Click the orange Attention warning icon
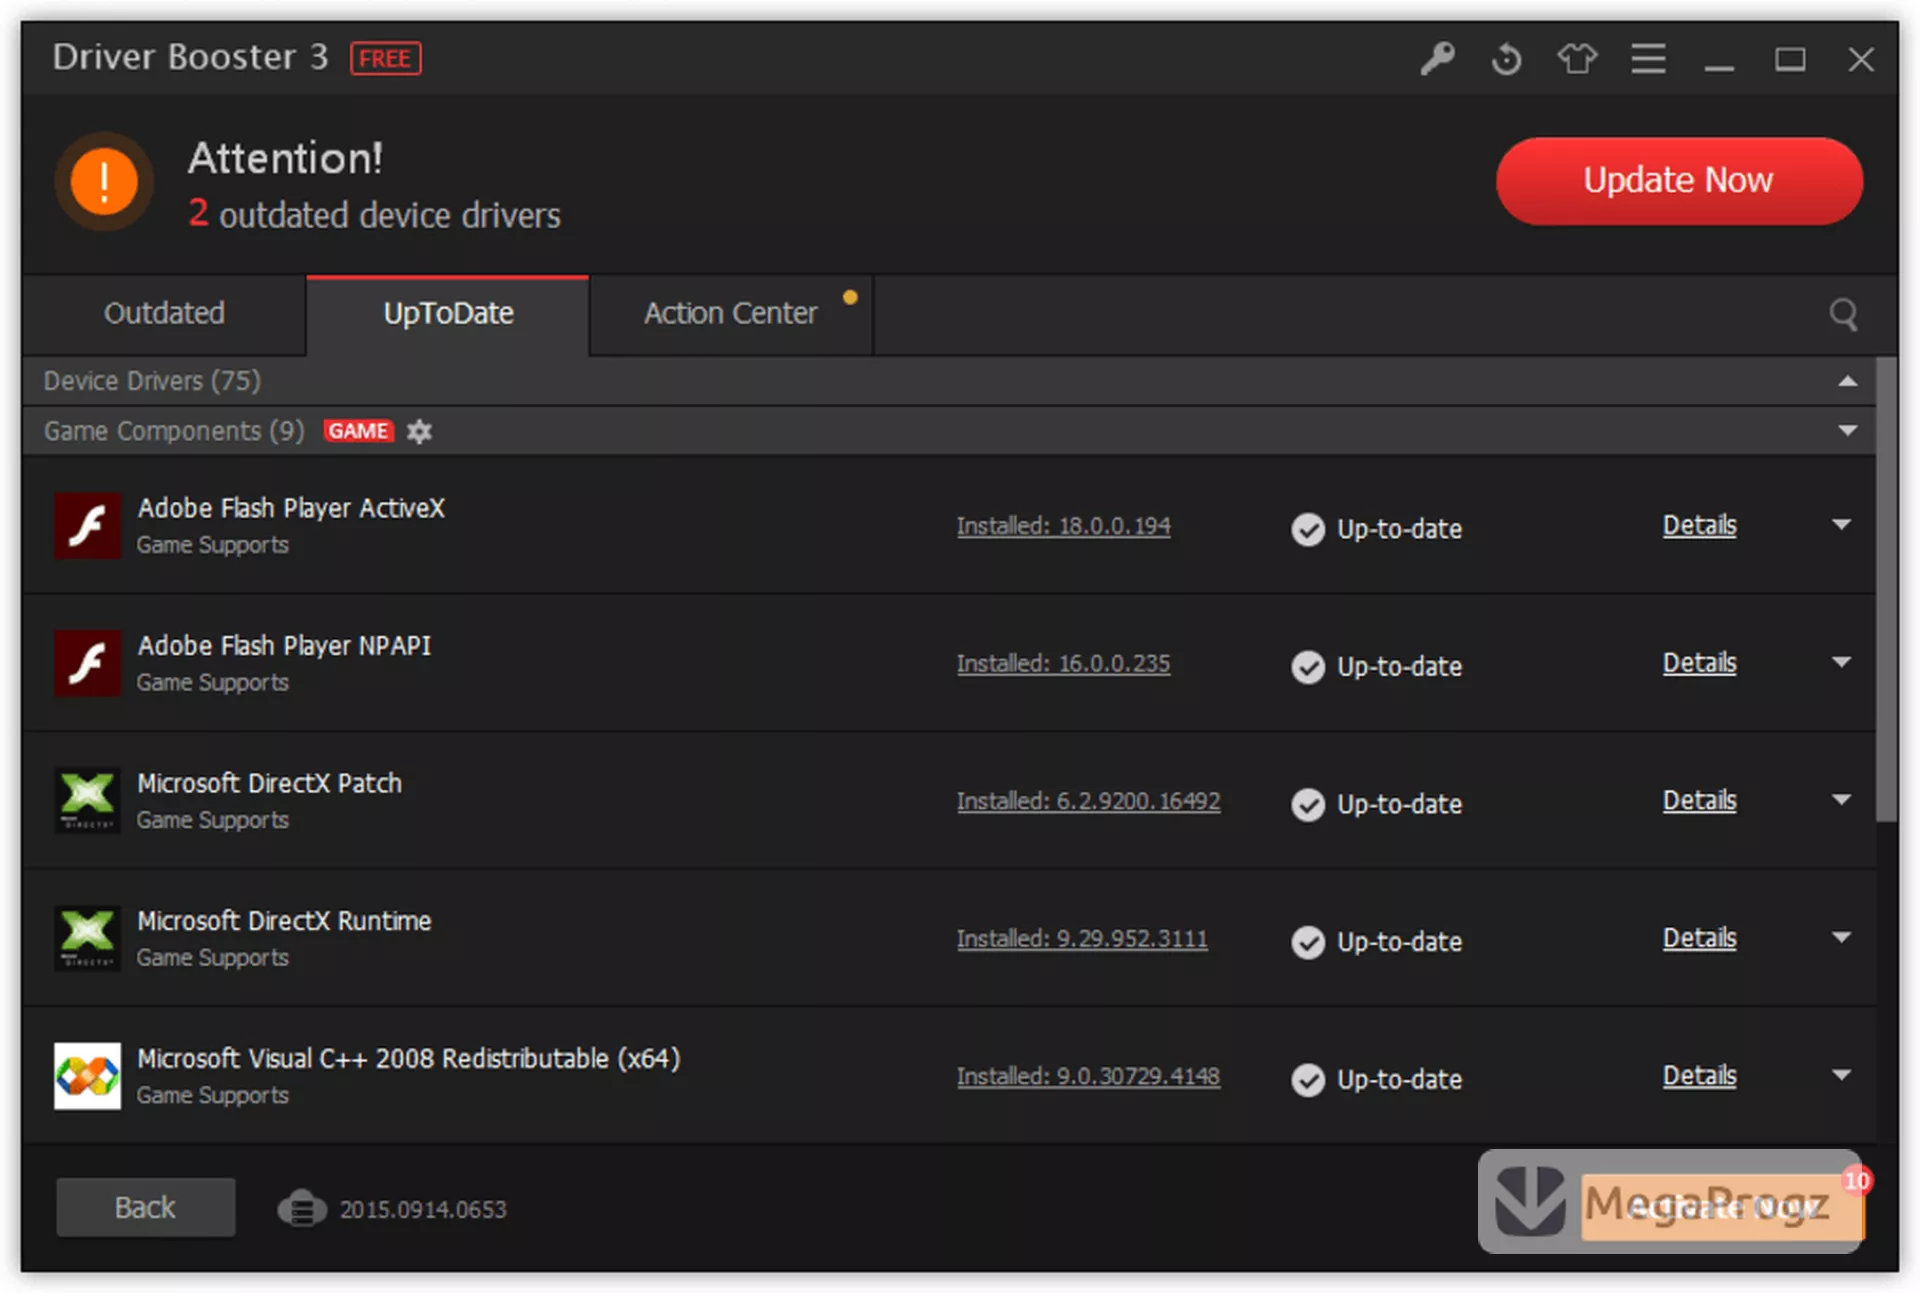The height and width of the screenshot is (1293, 1920). pos(104,182)
